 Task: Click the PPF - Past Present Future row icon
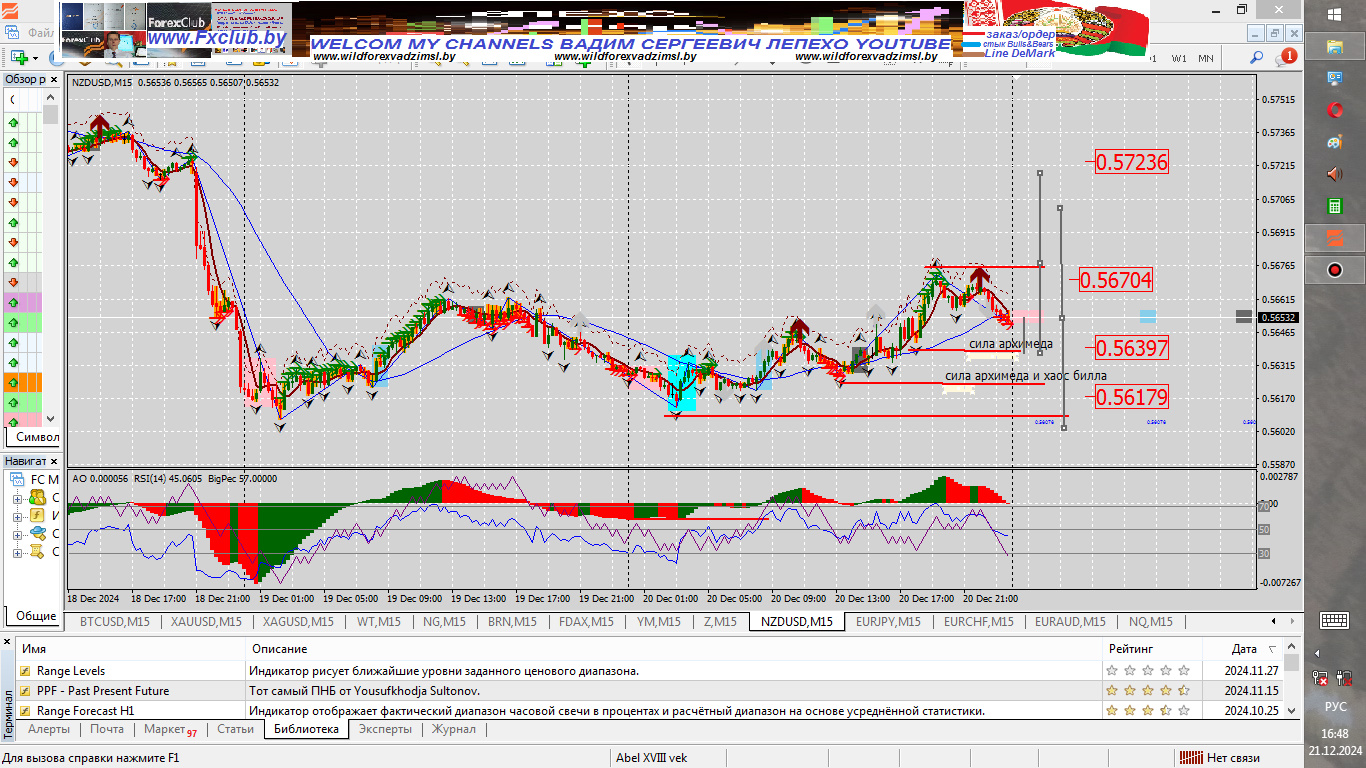click(25, 691)
